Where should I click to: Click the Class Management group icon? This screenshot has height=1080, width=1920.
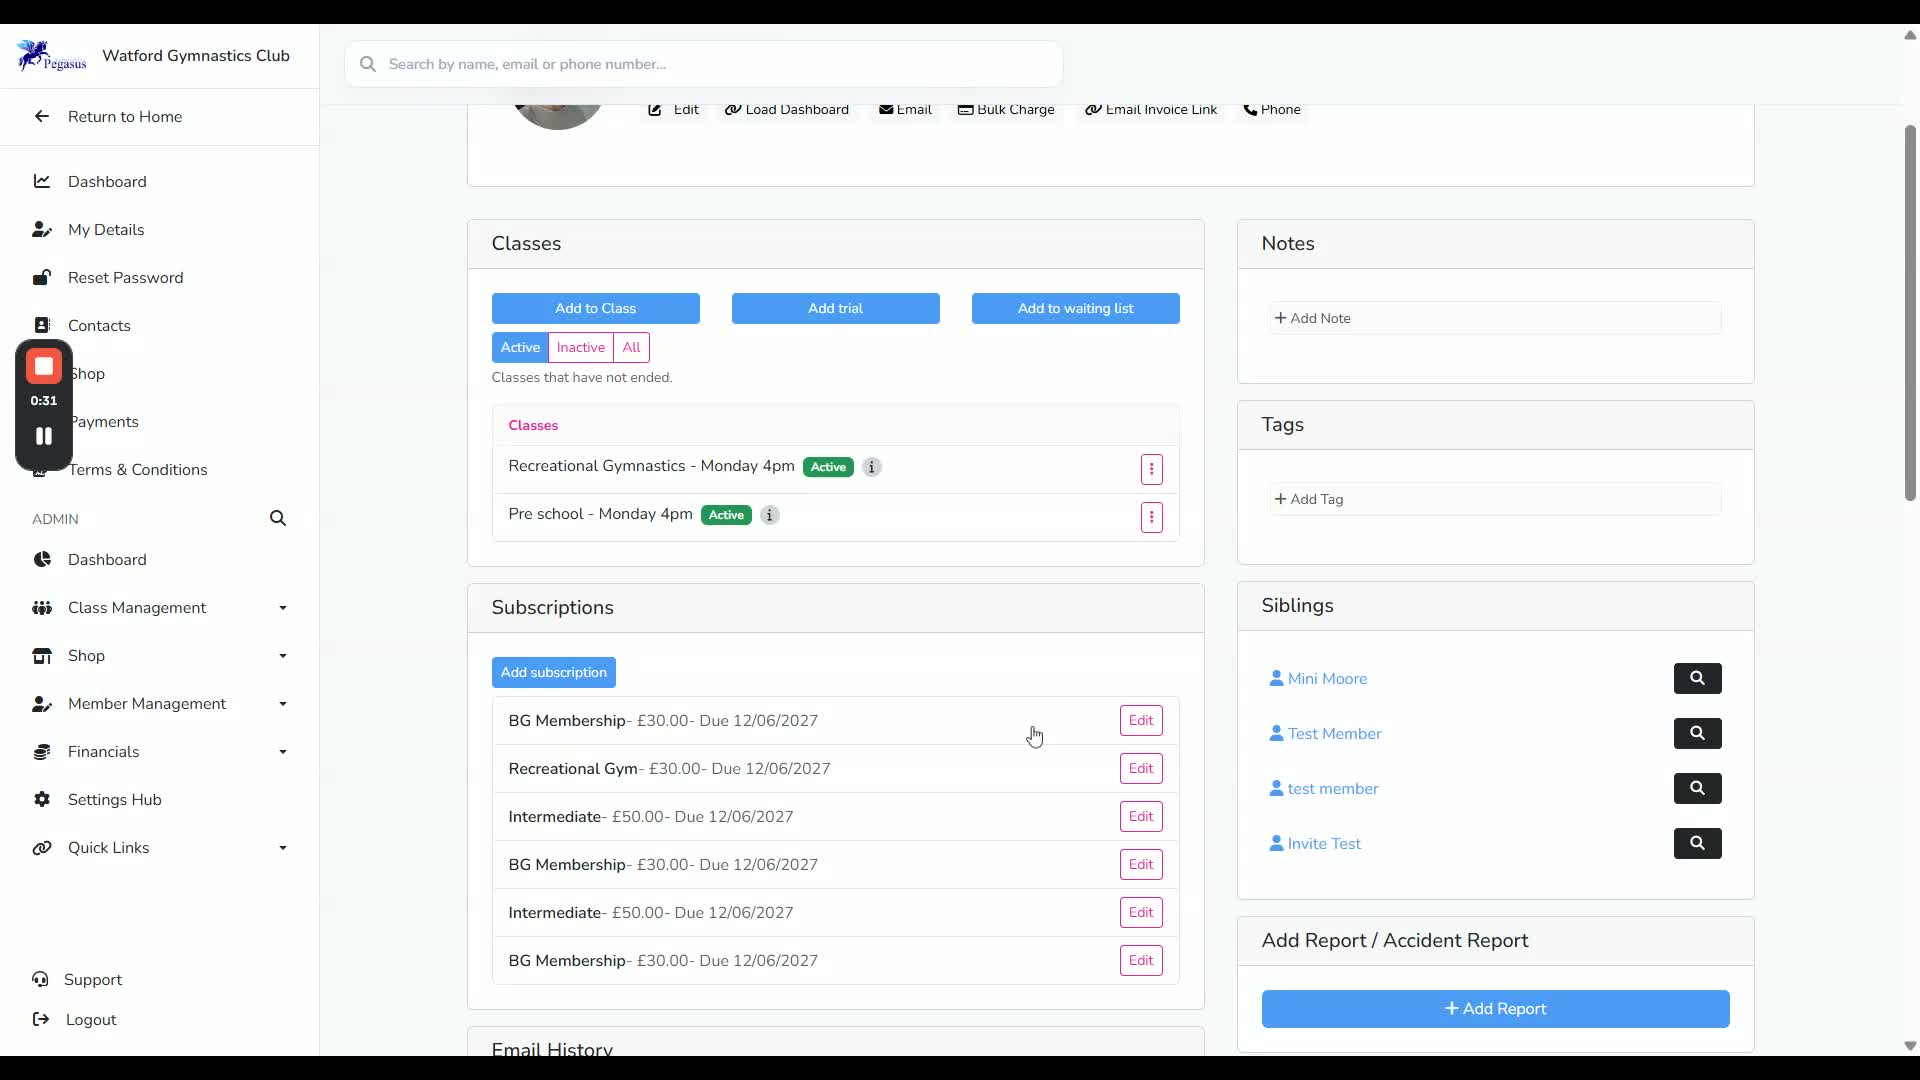[x=42, y=608]
